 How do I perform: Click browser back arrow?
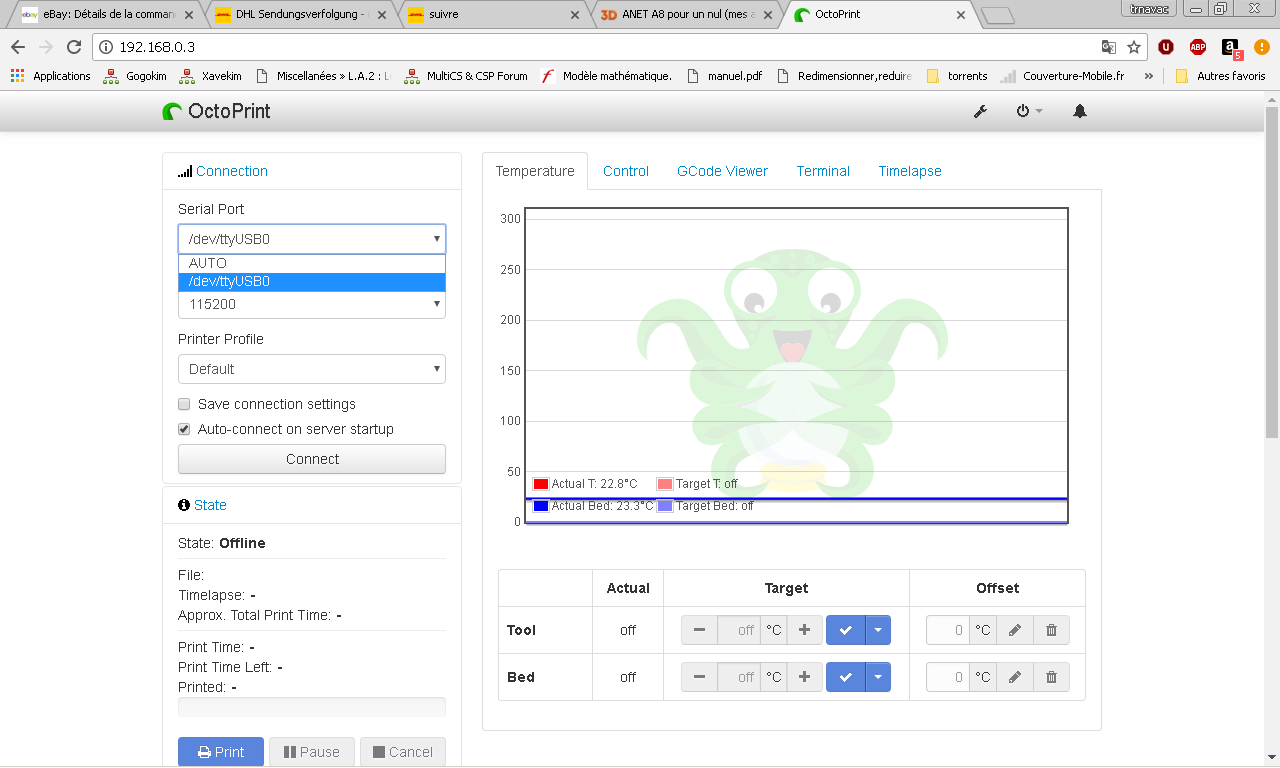[x=18, y=47]
